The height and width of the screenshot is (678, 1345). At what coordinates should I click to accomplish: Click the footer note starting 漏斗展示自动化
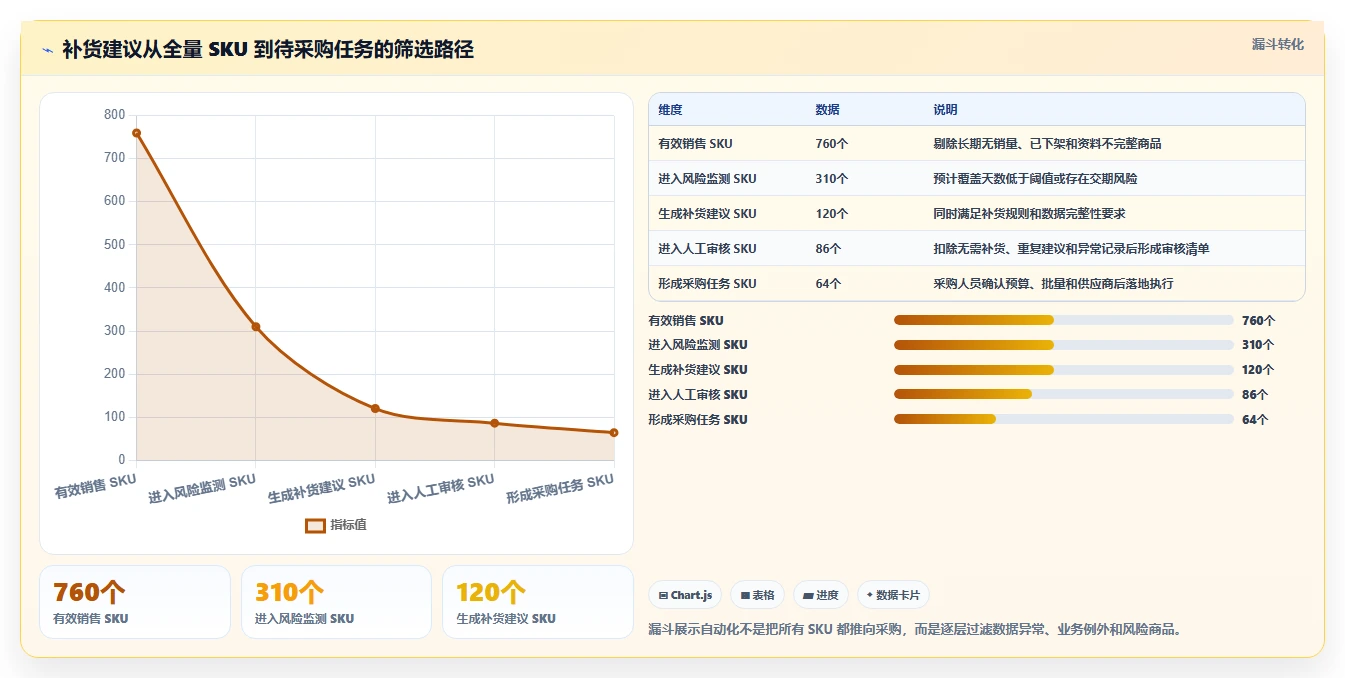(x=915, y=630)
